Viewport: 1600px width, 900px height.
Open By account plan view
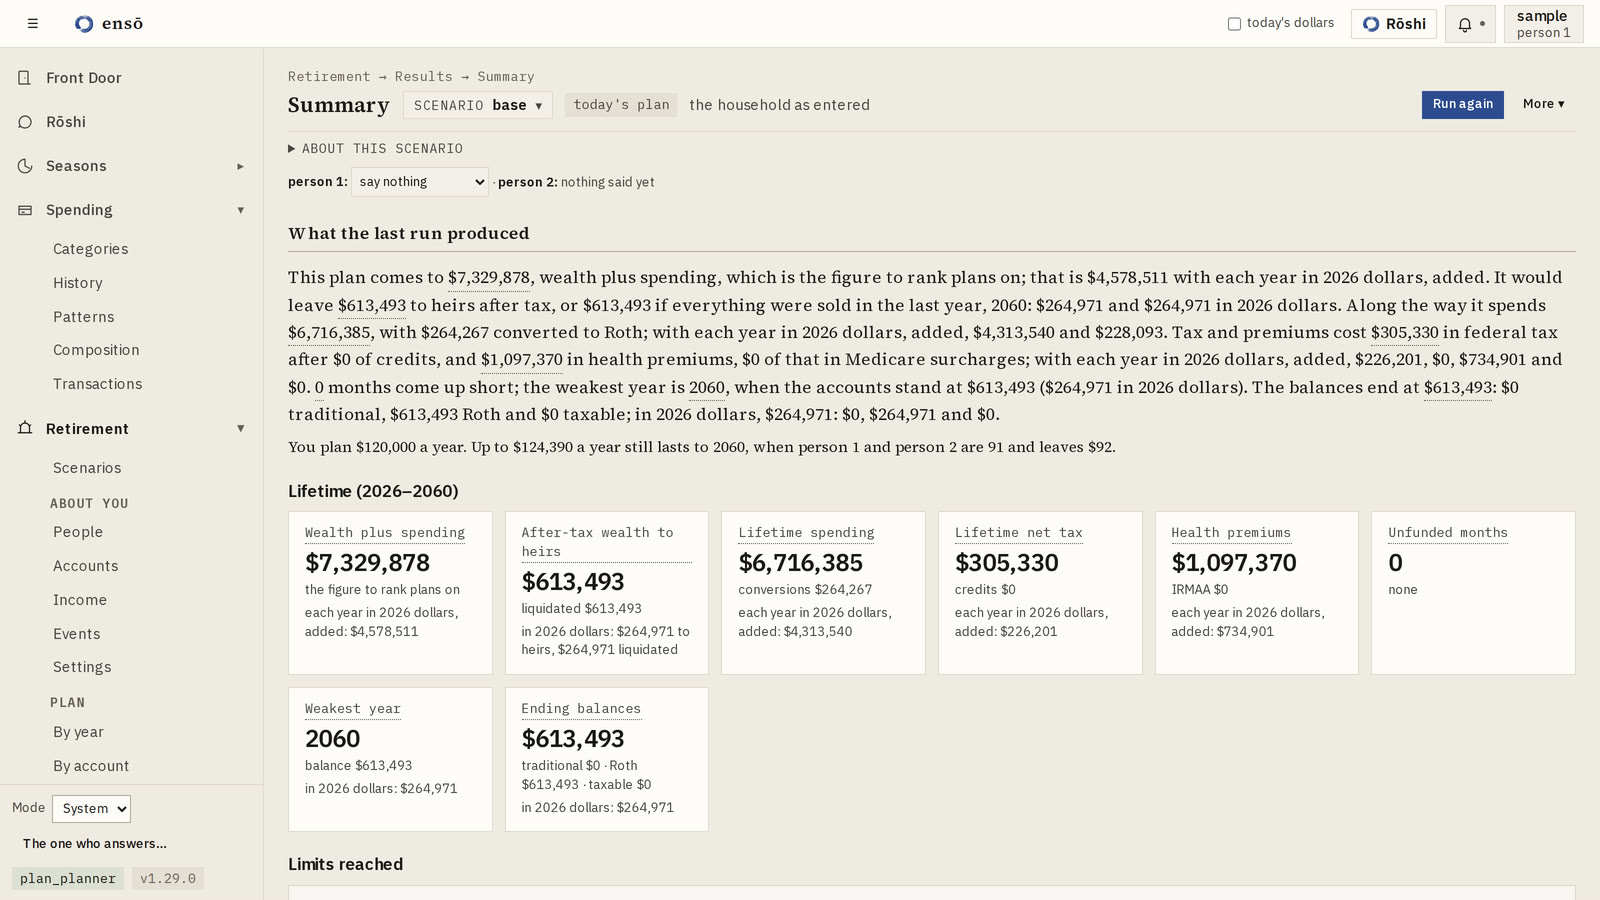91,766
